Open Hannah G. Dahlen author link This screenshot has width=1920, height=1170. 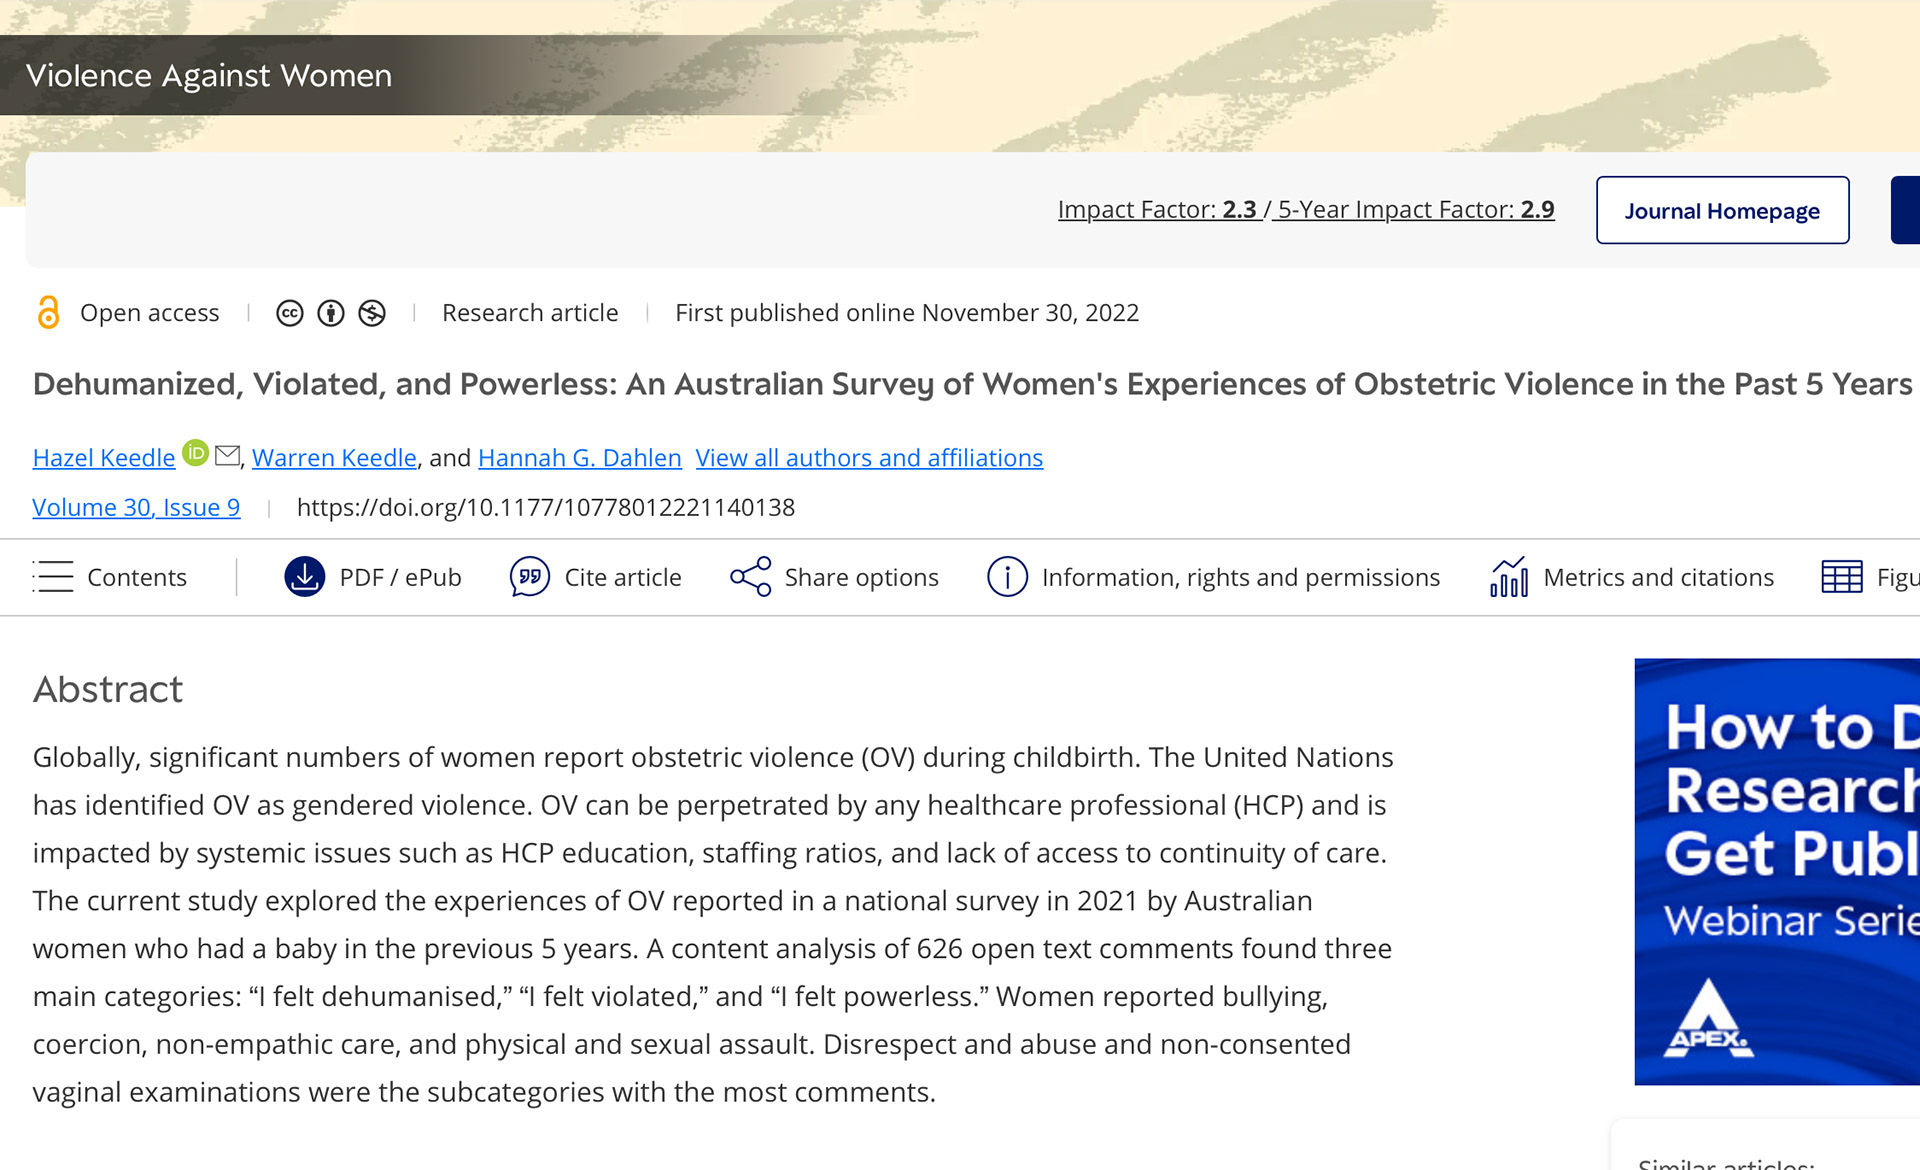[579, 458]
